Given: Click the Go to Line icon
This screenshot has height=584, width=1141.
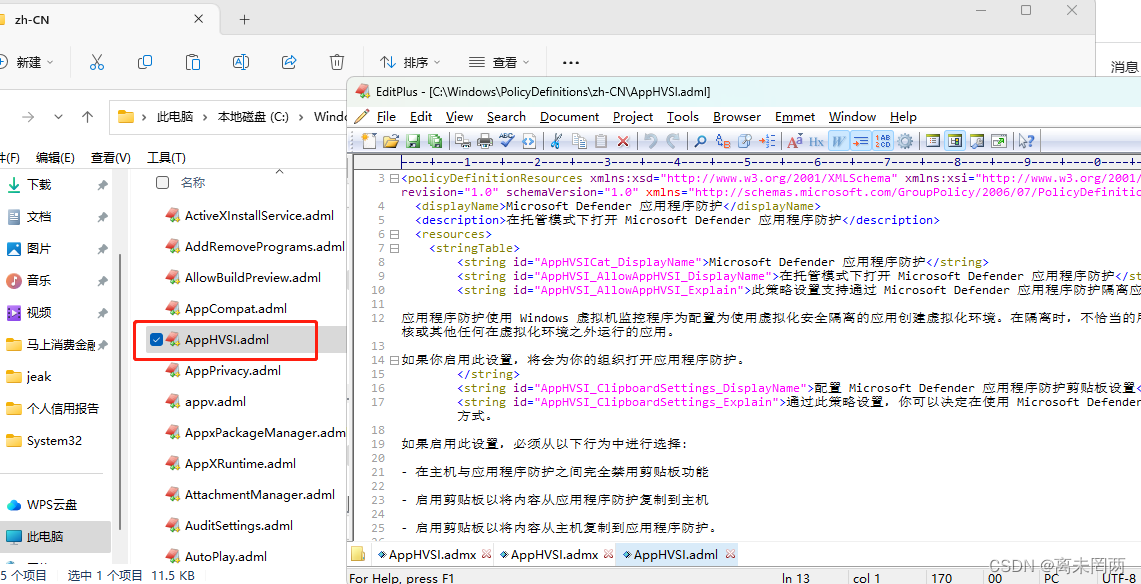Looking at the screenshot, I should 767,141.
